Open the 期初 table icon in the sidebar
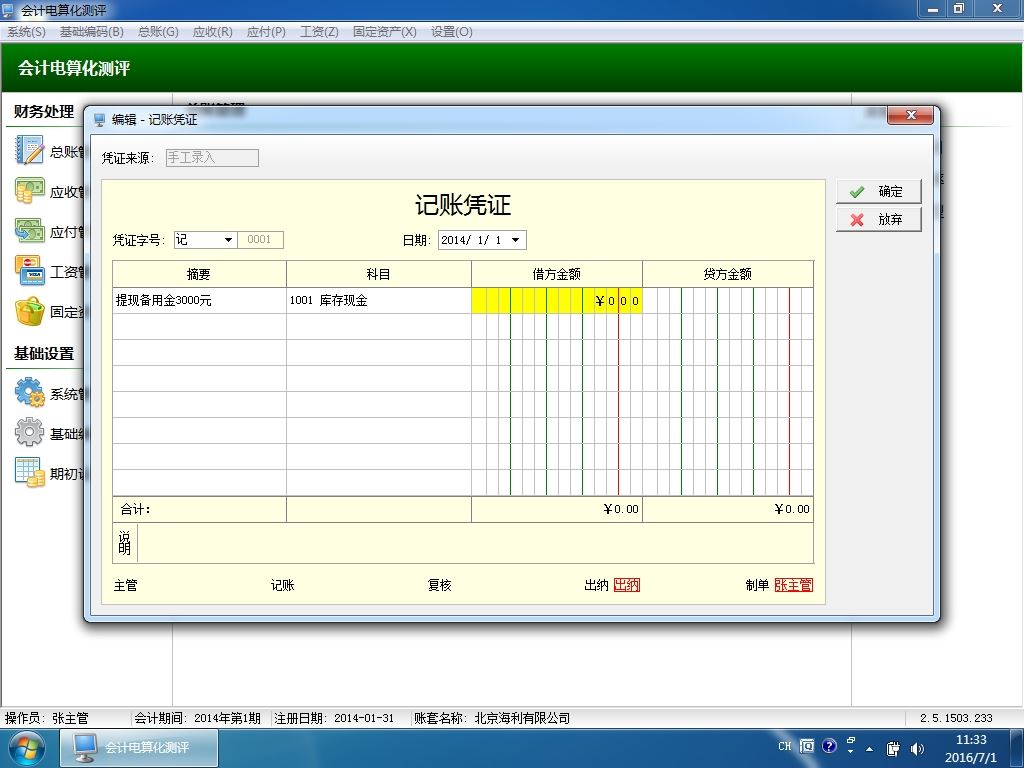This screenshot has height=768, width=1024. 29,473
